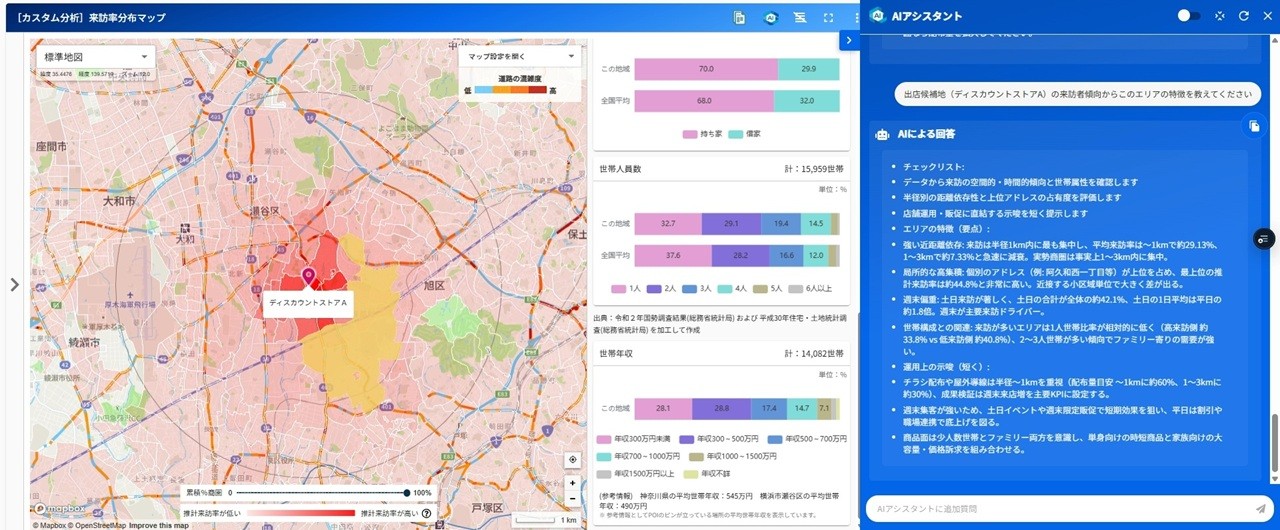1280x530 pixels.
Task: Click the 計：15,959世帯 total text
Action: tap(815, 169)
